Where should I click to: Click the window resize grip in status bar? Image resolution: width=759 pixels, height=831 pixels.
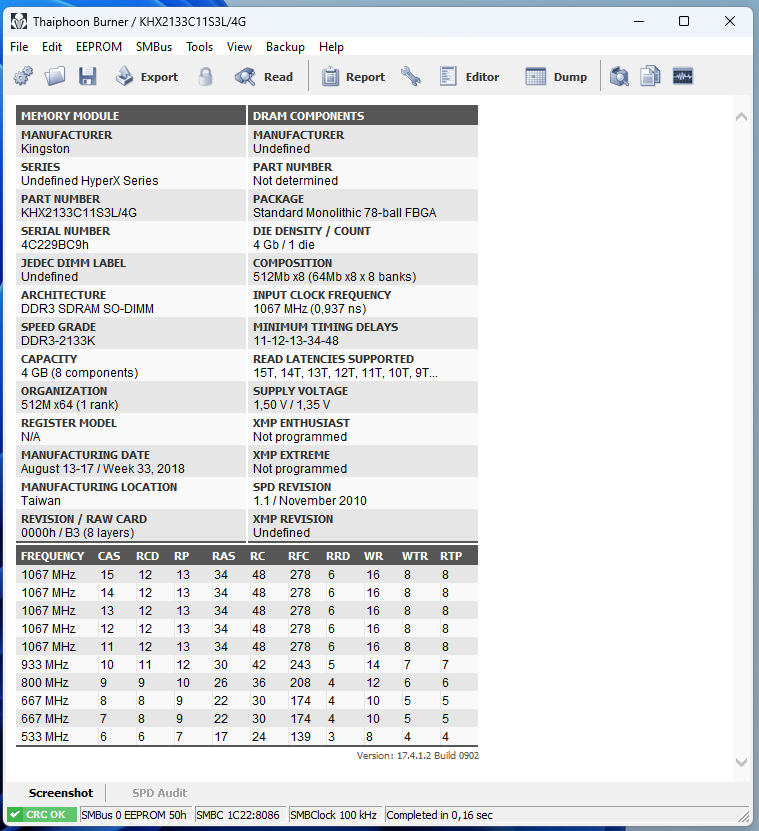pos(744,816)
